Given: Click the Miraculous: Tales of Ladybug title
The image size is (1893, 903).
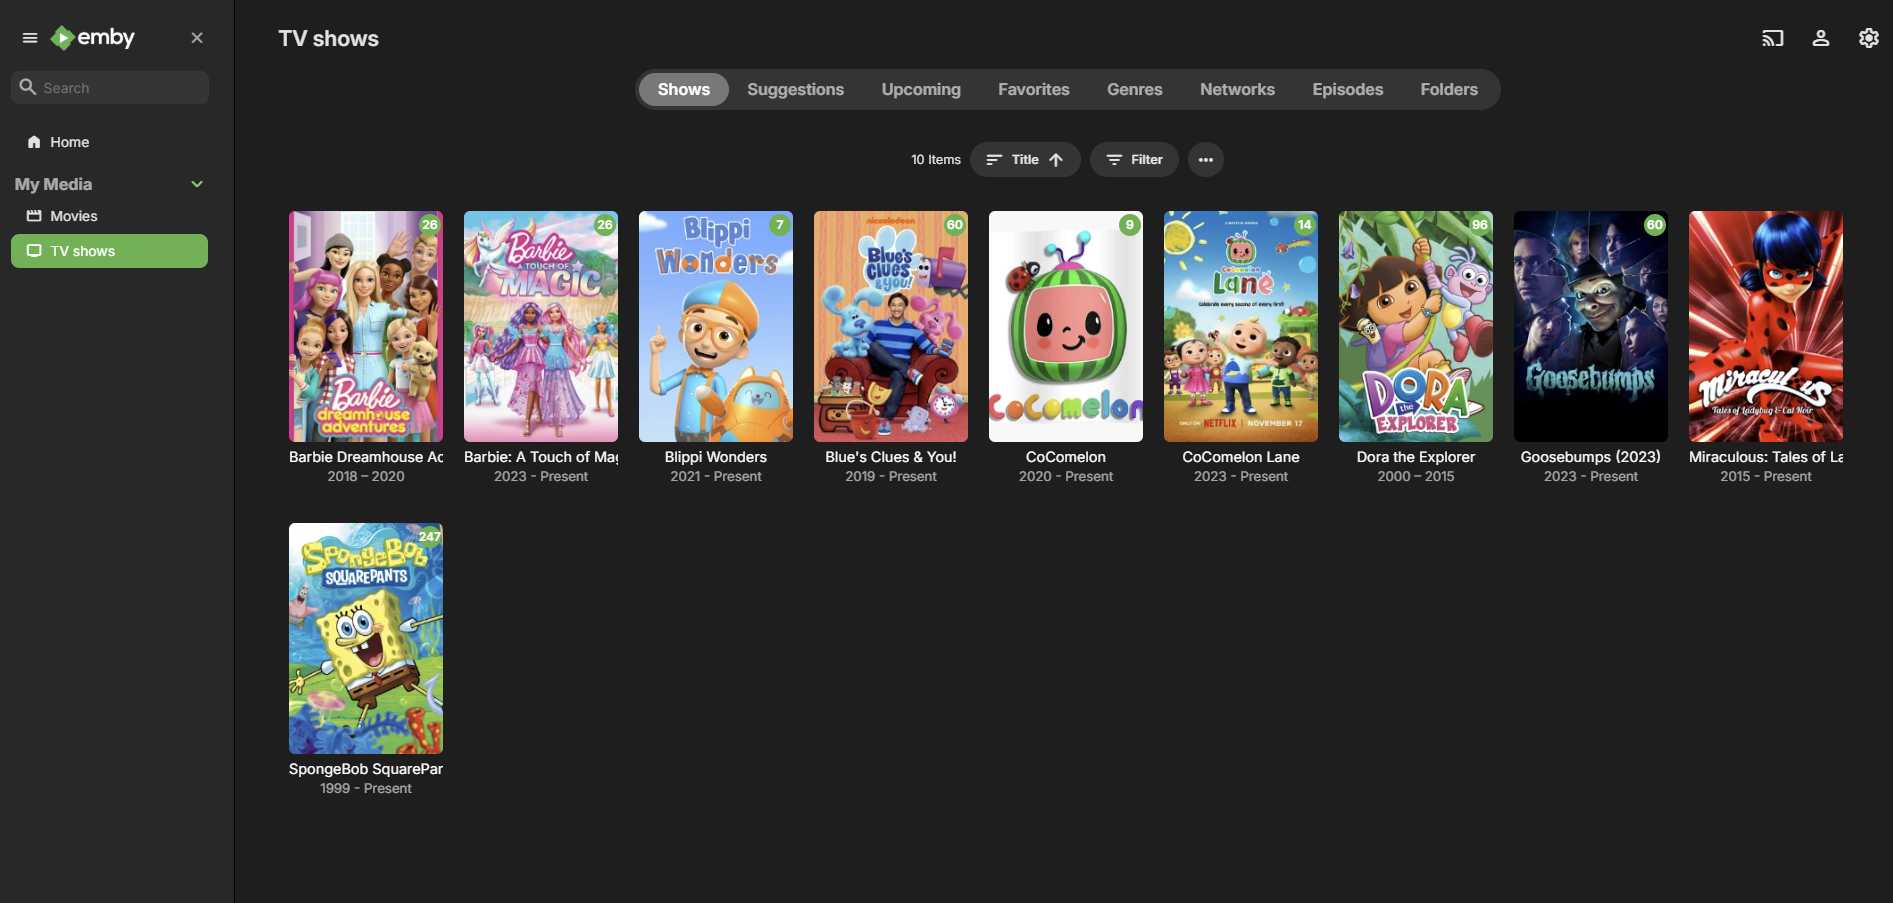Looking at the screenshot, I should [1766, 457].
